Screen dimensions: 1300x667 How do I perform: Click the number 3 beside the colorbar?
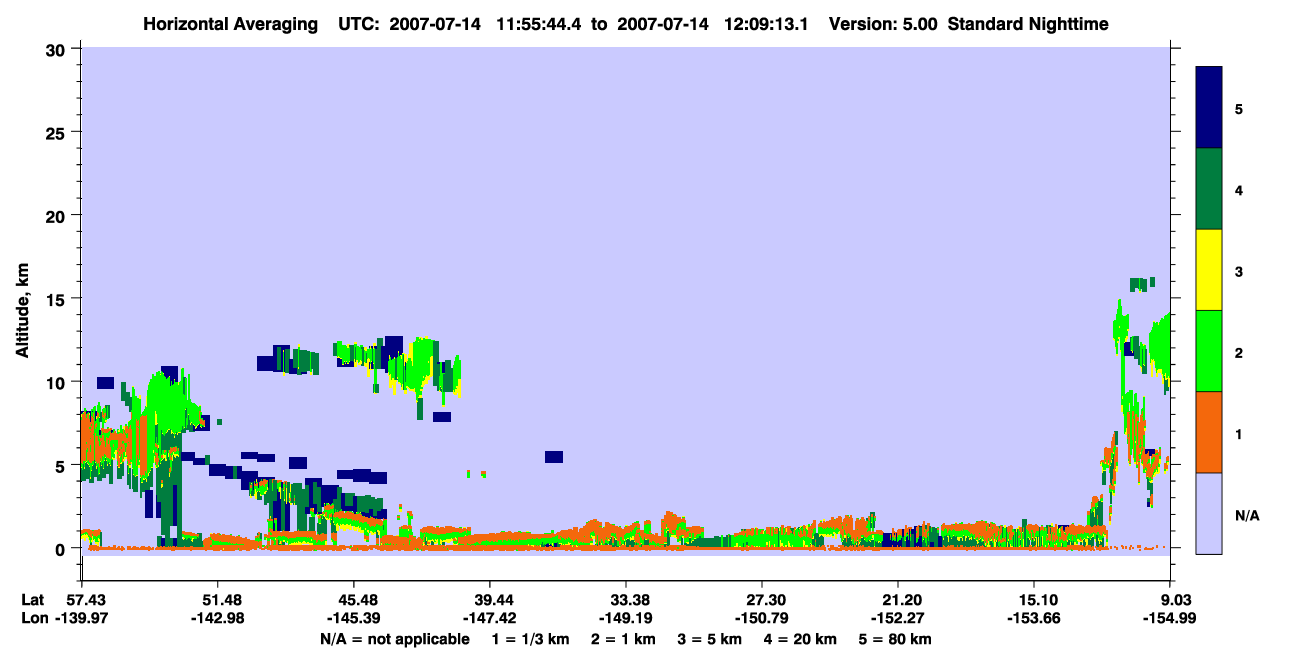point(1238,271)
